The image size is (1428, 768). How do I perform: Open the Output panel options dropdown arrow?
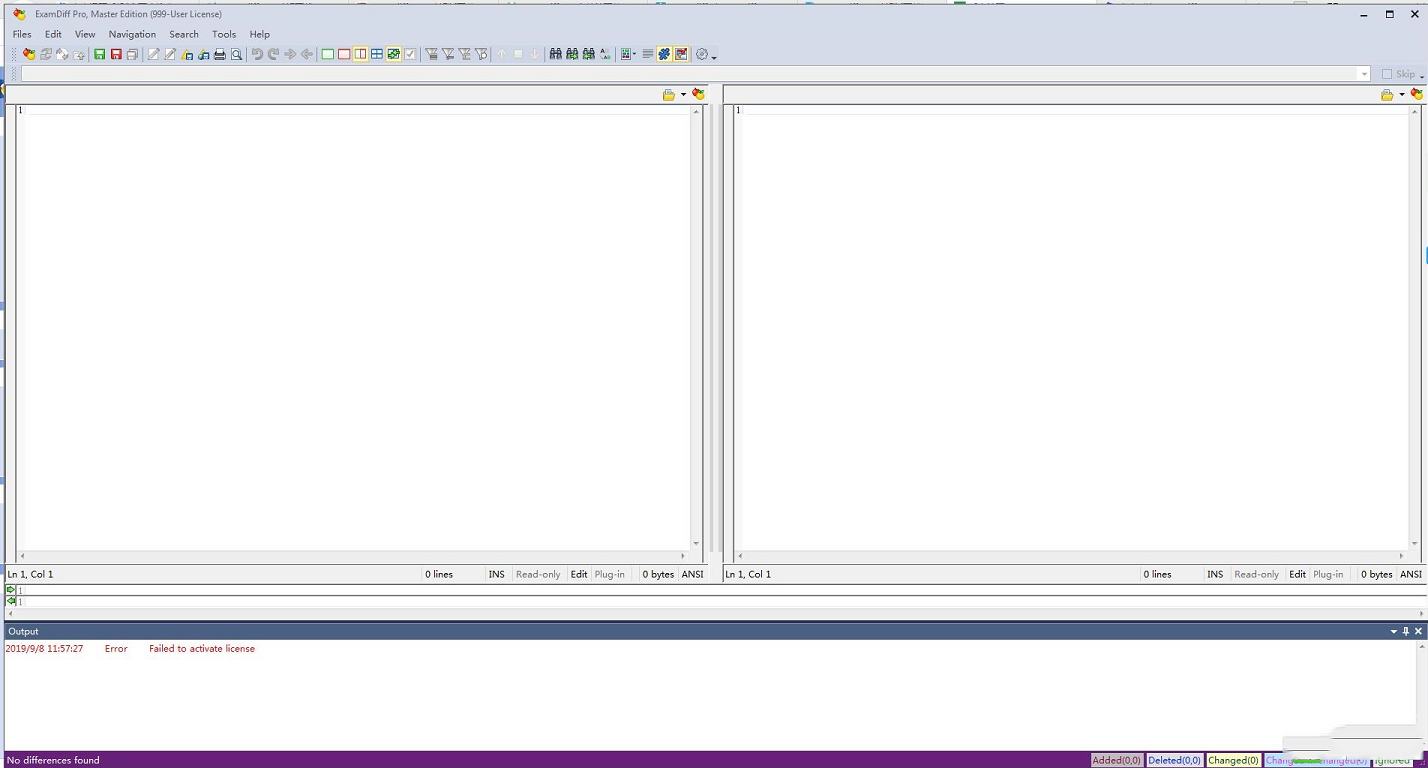[x=1393, y=631]
